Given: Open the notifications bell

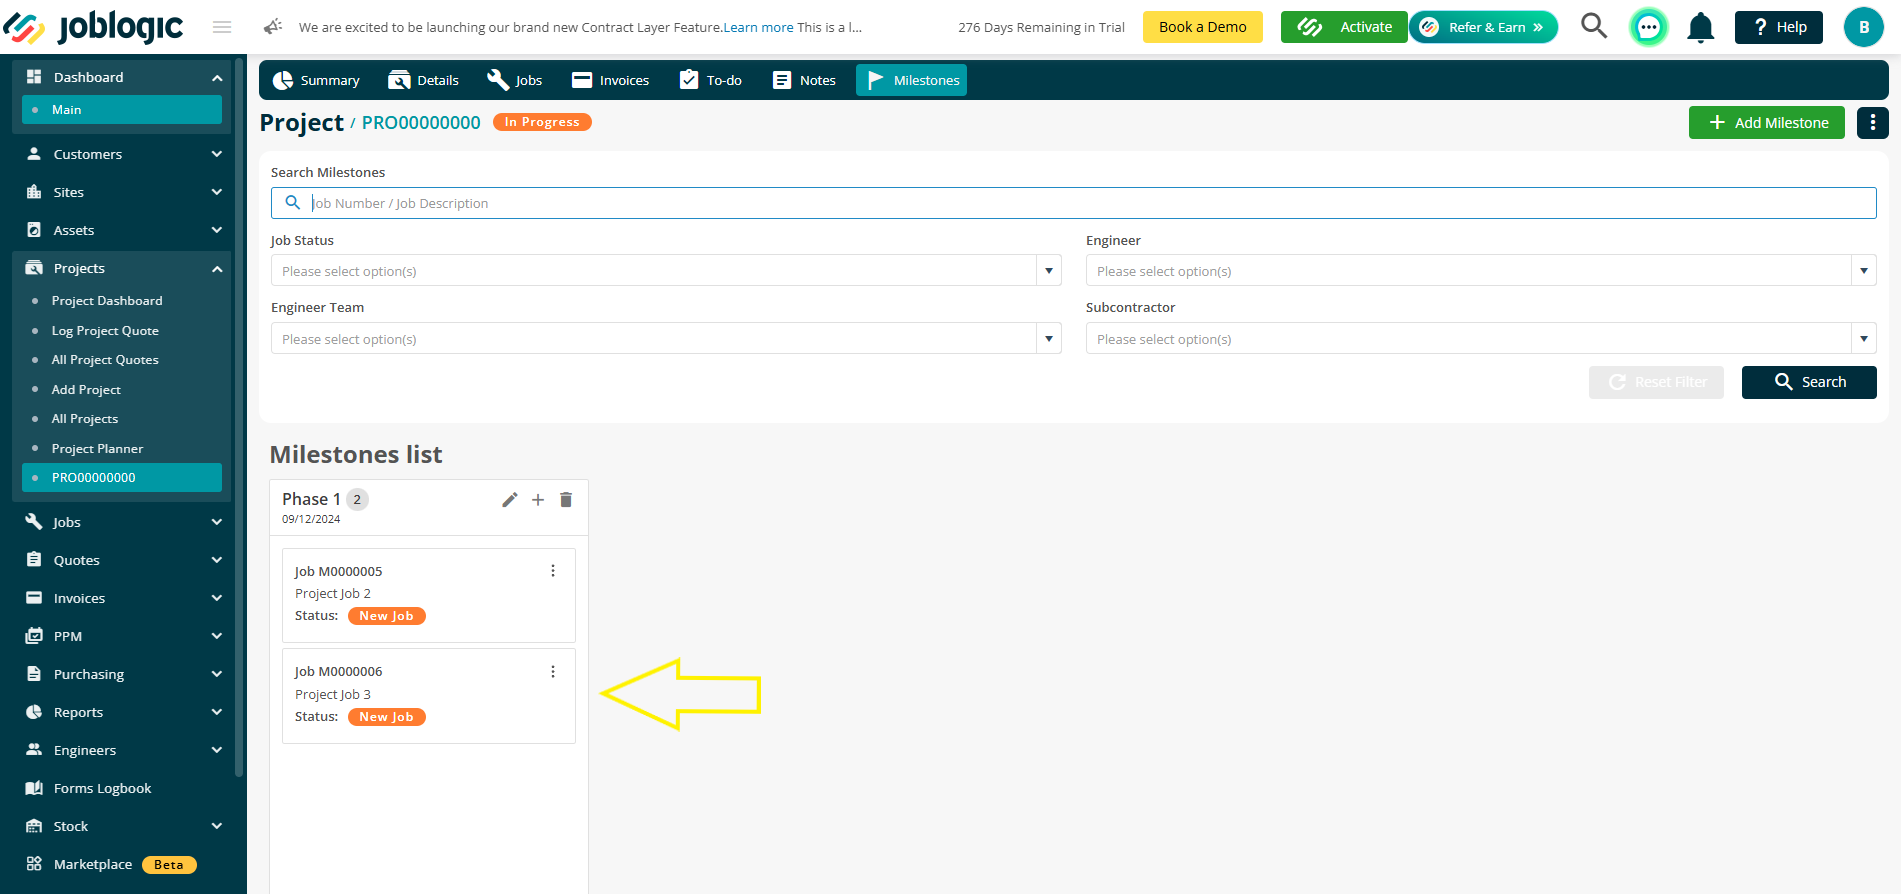Looking at the screenshot, I should 1701,27.
